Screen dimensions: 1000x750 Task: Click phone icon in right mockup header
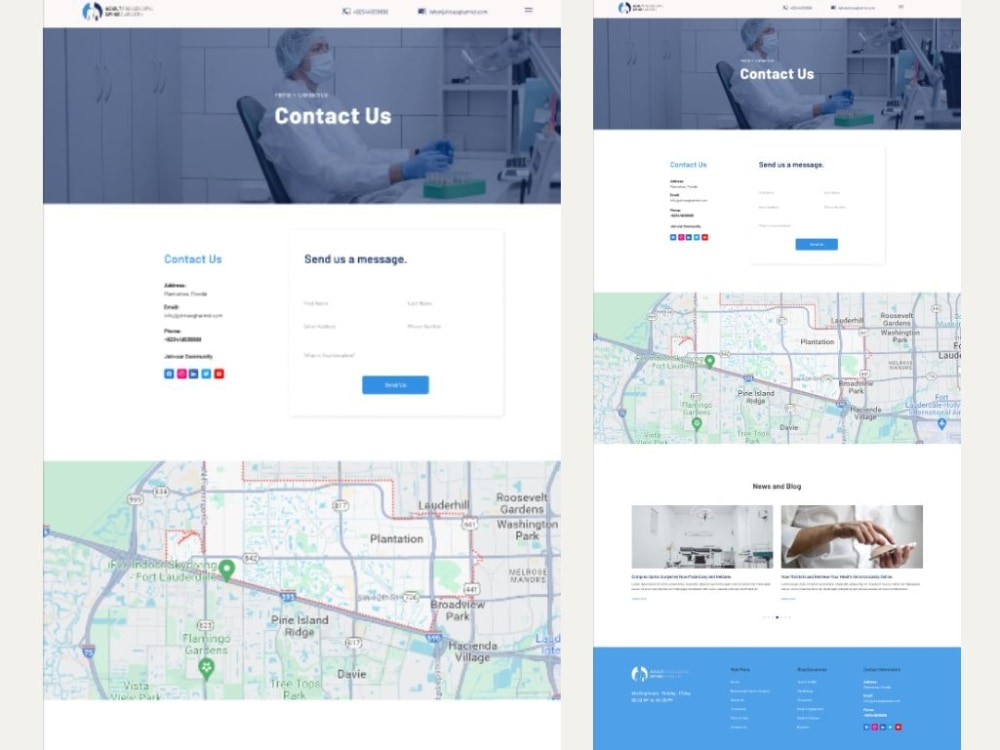pos(786,8)
